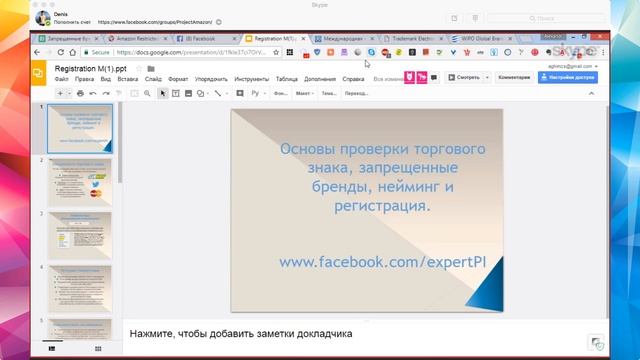Viewport: 640px width, 360px height.
Task: Expand the Gmail account dropdown arrow
Action: pos(596,66)
